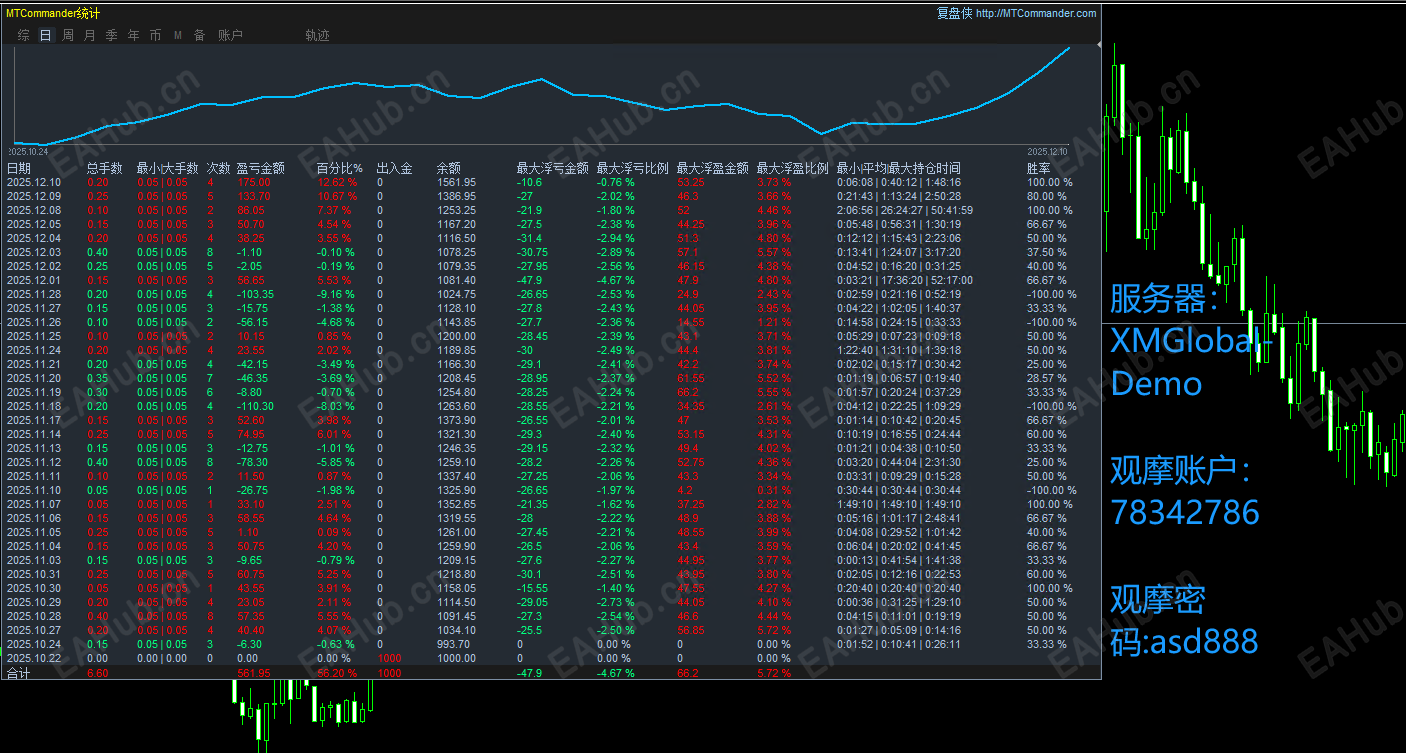Viewport: 1406px width, 753px height.
Task: Open the 备 tab
Action: pos(199,35)
